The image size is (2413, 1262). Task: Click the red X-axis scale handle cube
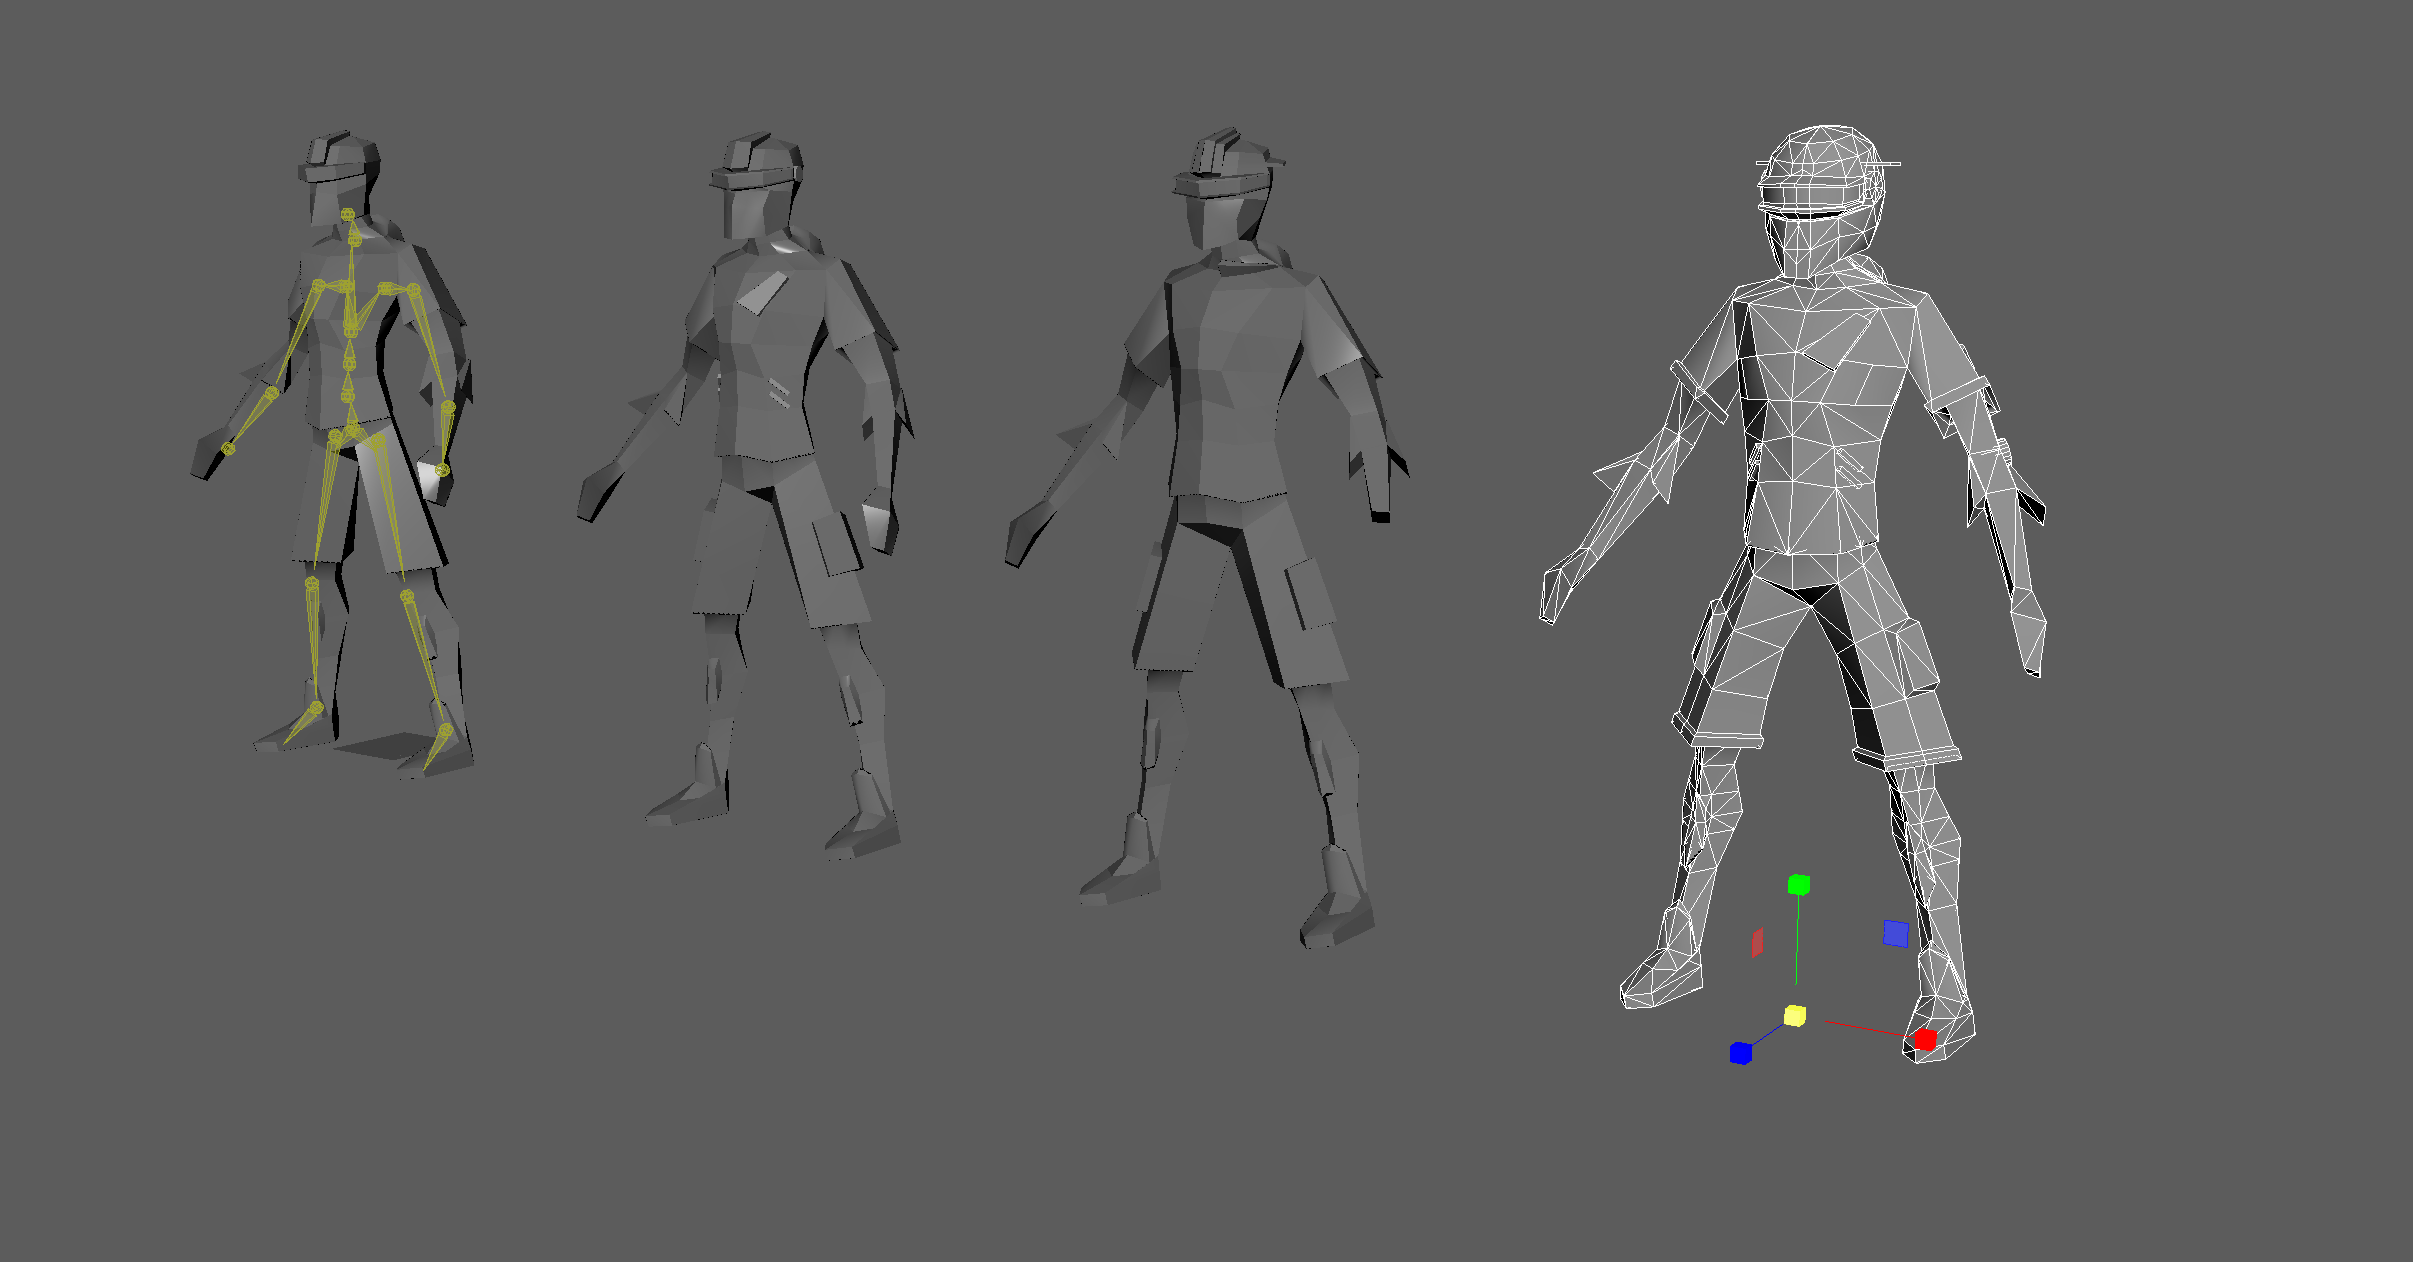1925,1040
